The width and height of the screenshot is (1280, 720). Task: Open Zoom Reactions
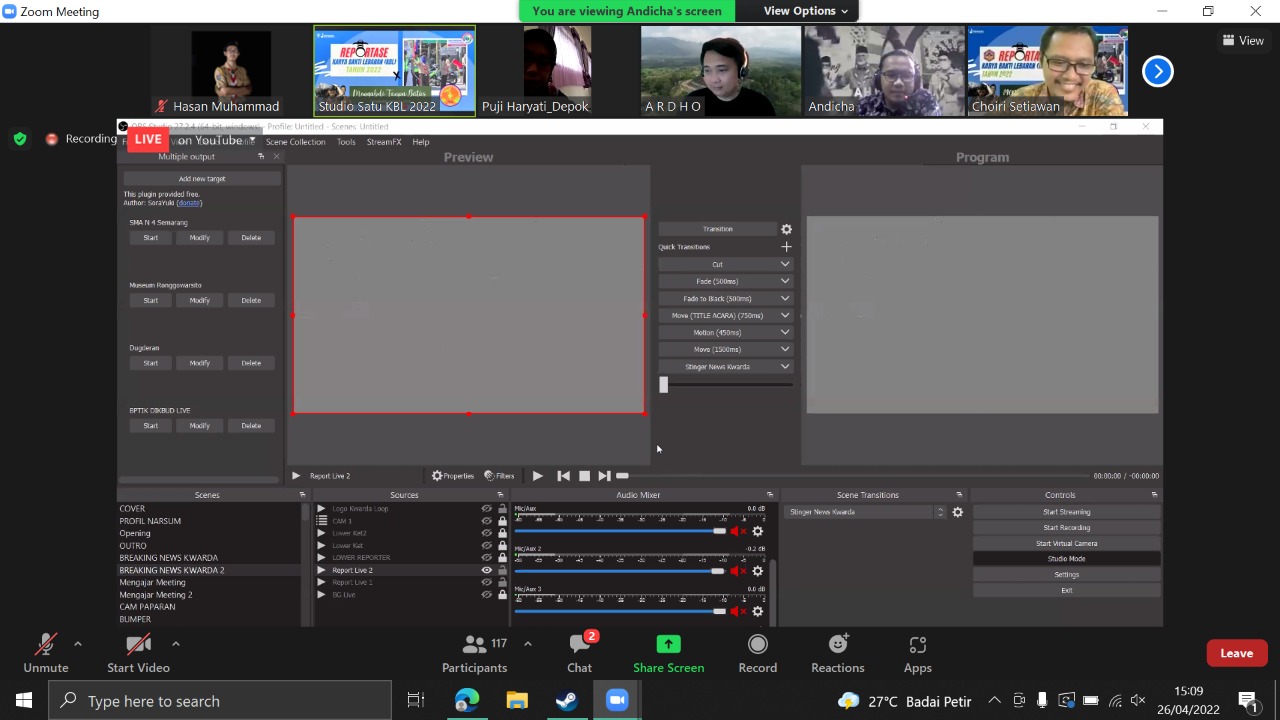pyautogui.click(x=838, y=654)
